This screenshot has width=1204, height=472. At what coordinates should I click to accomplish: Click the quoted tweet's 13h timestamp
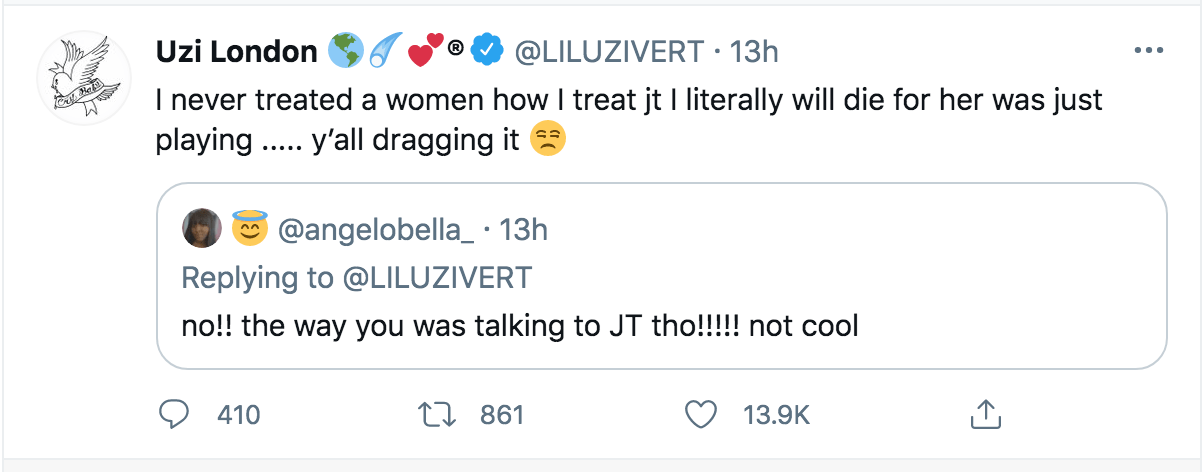click(x=522, y=231)
